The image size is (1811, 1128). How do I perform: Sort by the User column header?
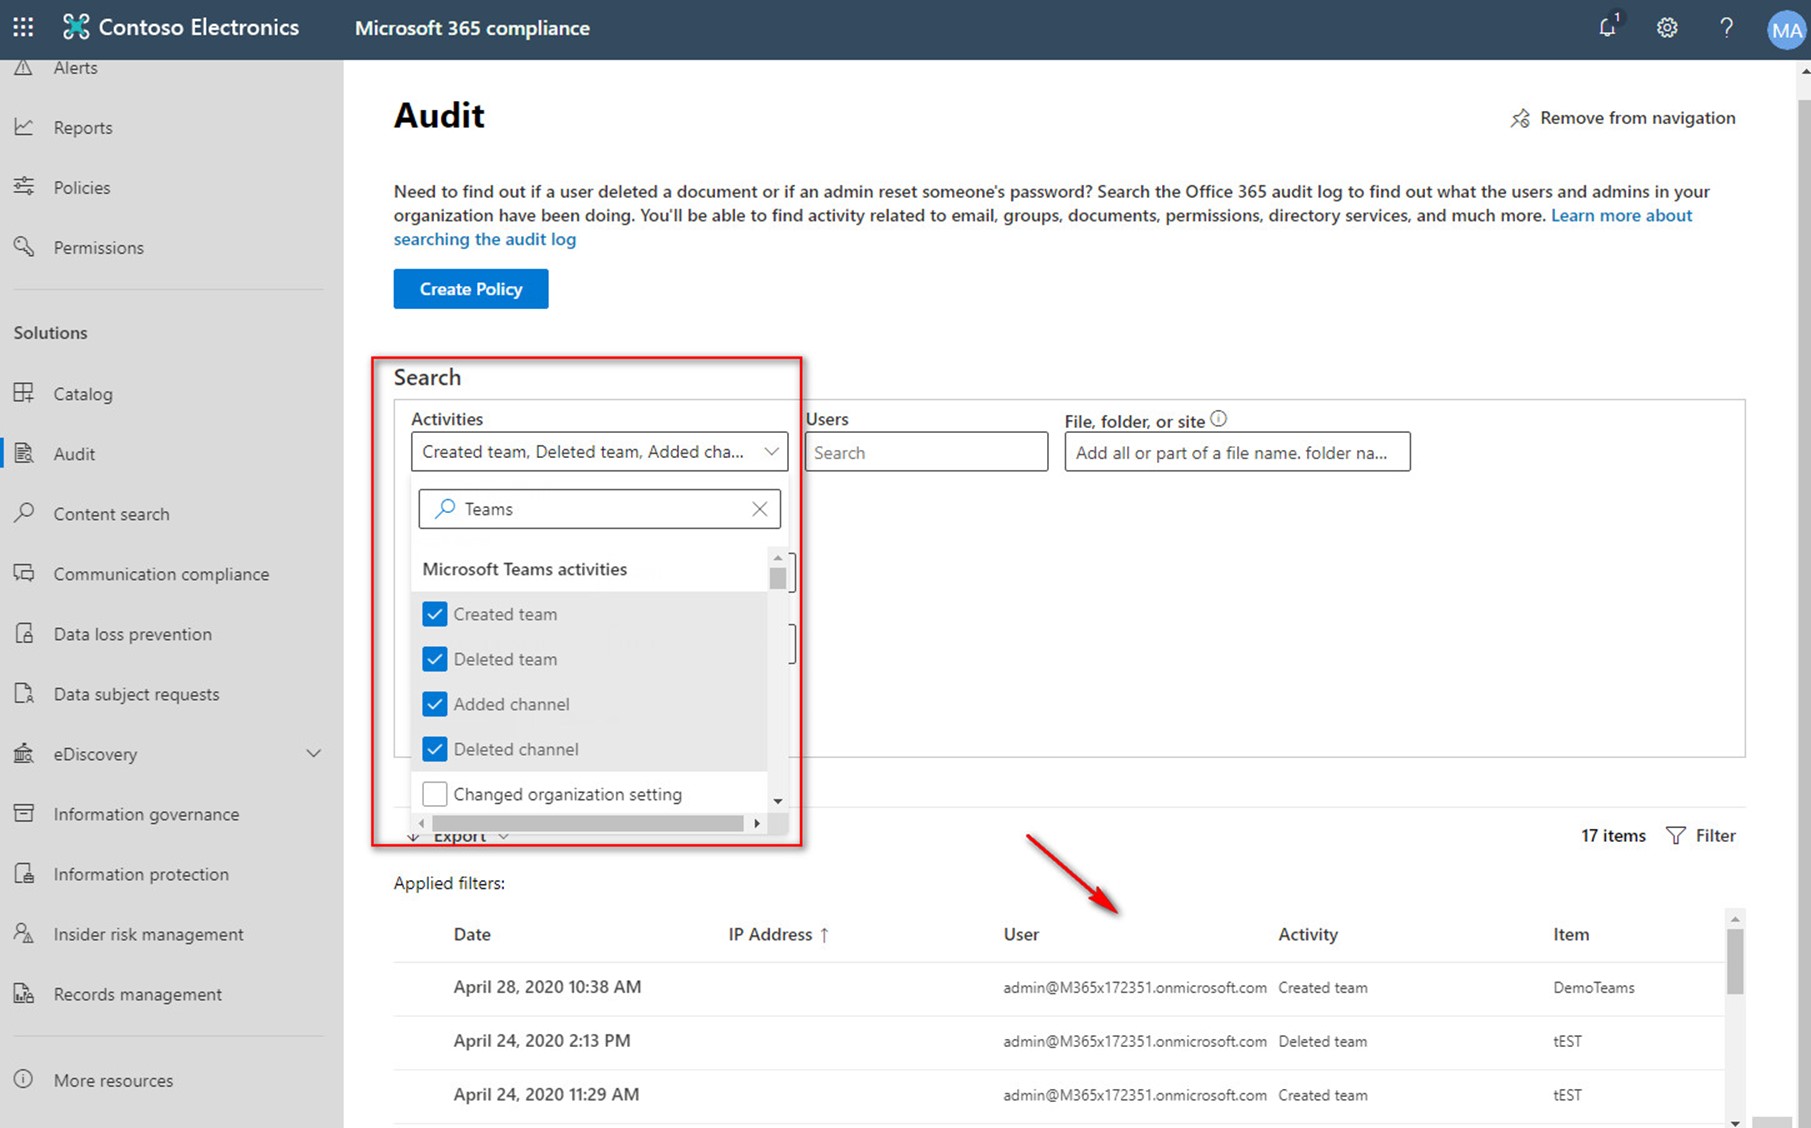pos(1021,934)
